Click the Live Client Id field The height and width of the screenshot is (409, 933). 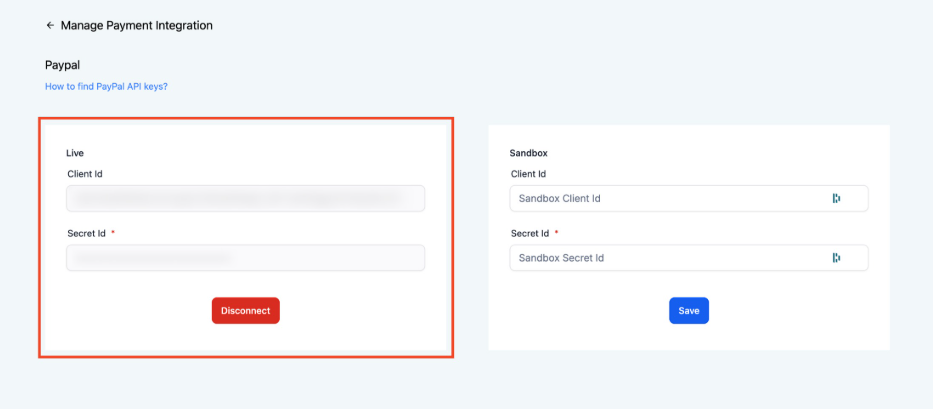(245, 198)
